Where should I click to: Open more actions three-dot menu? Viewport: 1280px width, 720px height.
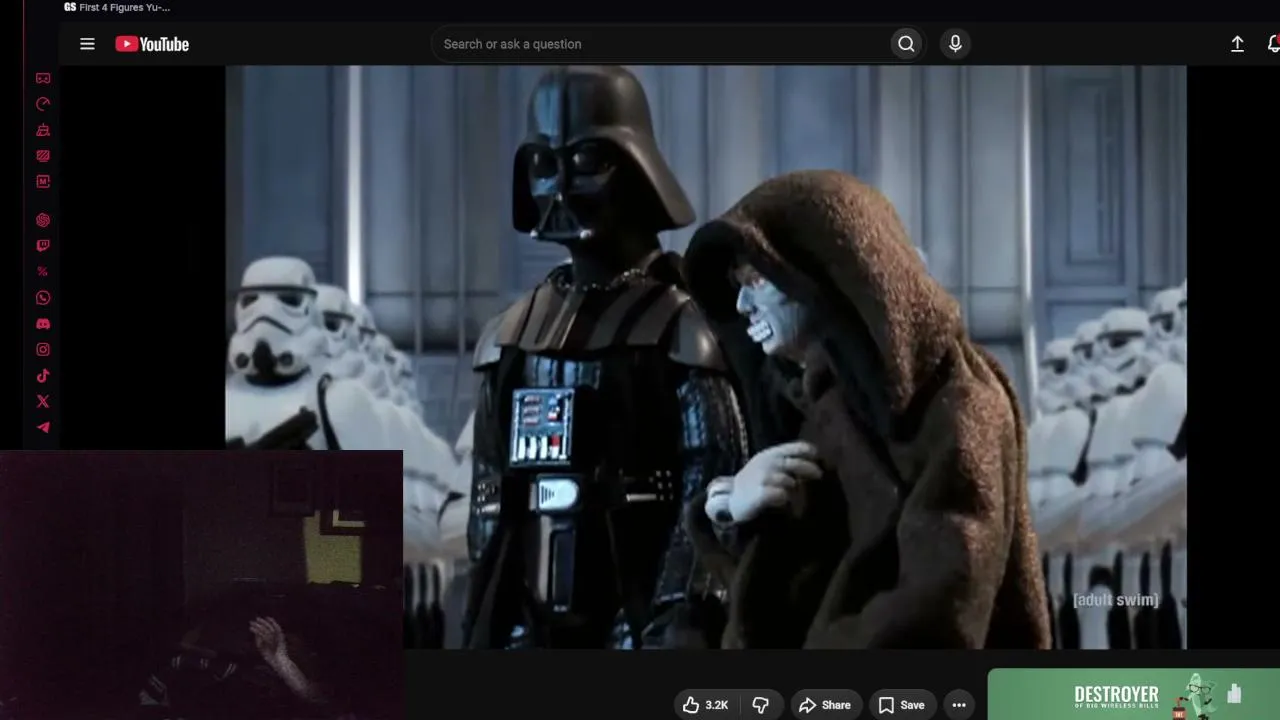coord(959,705)
